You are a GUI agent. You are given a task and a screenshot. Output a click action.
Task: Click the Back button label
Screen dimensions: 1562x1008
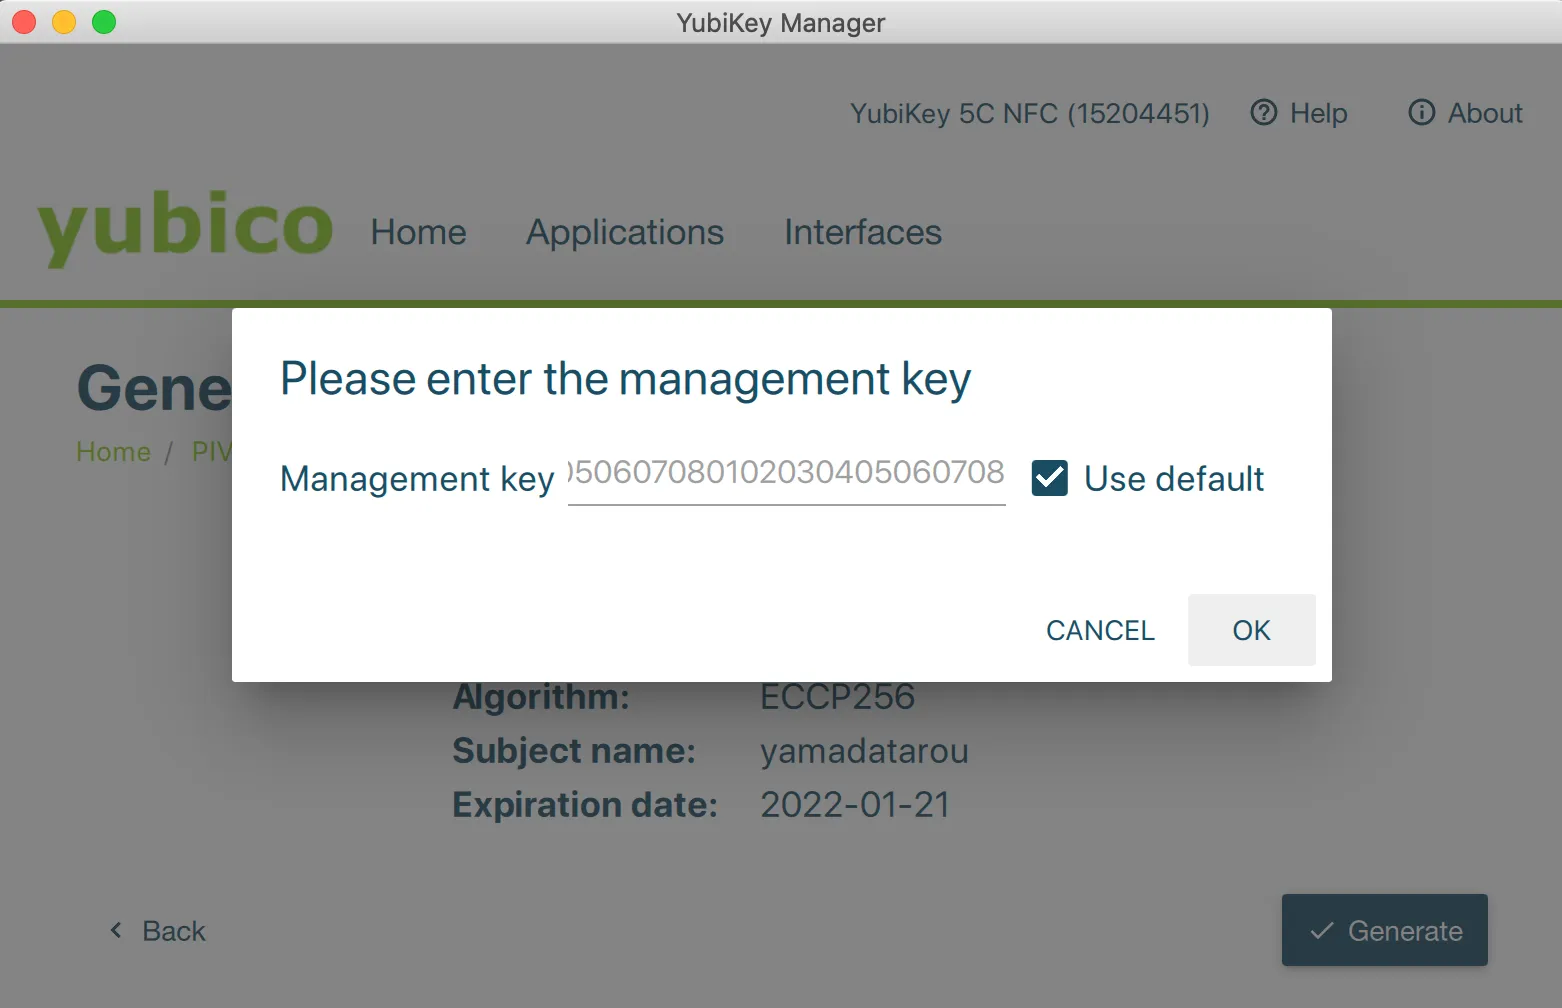174,931
